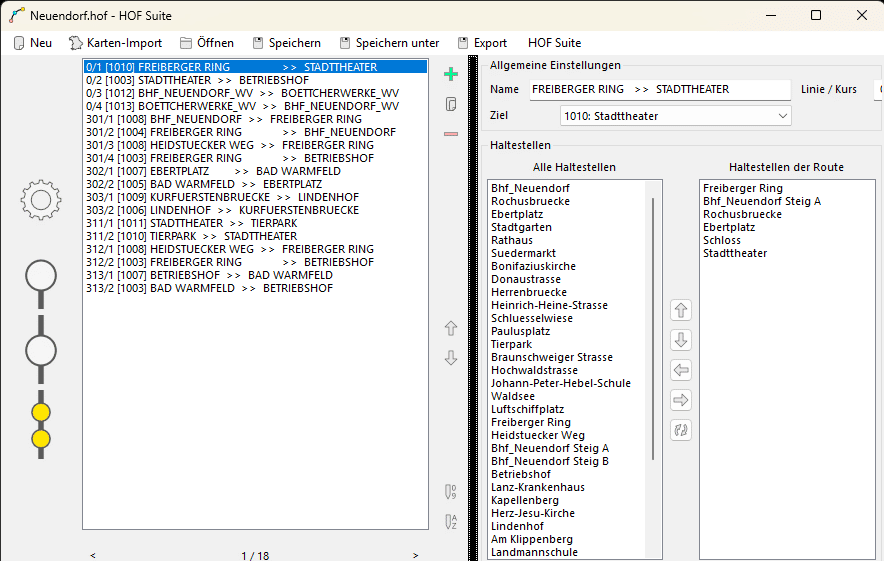Click the gear settings icon in sidebar
This screenshot has width=884, height=561.
click(41, 200)
